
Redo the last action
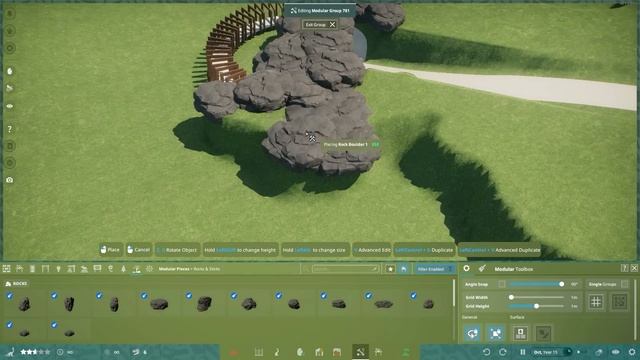[x=502, y=352]
